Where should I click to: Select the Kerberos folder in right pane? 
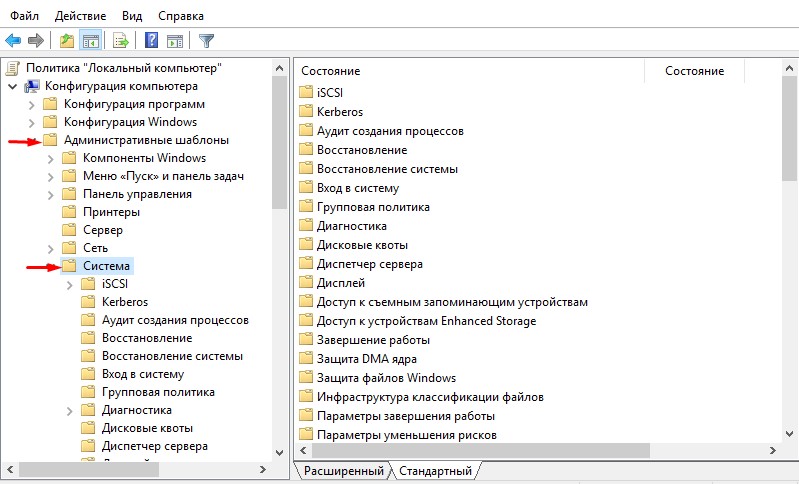coord(340,112)
